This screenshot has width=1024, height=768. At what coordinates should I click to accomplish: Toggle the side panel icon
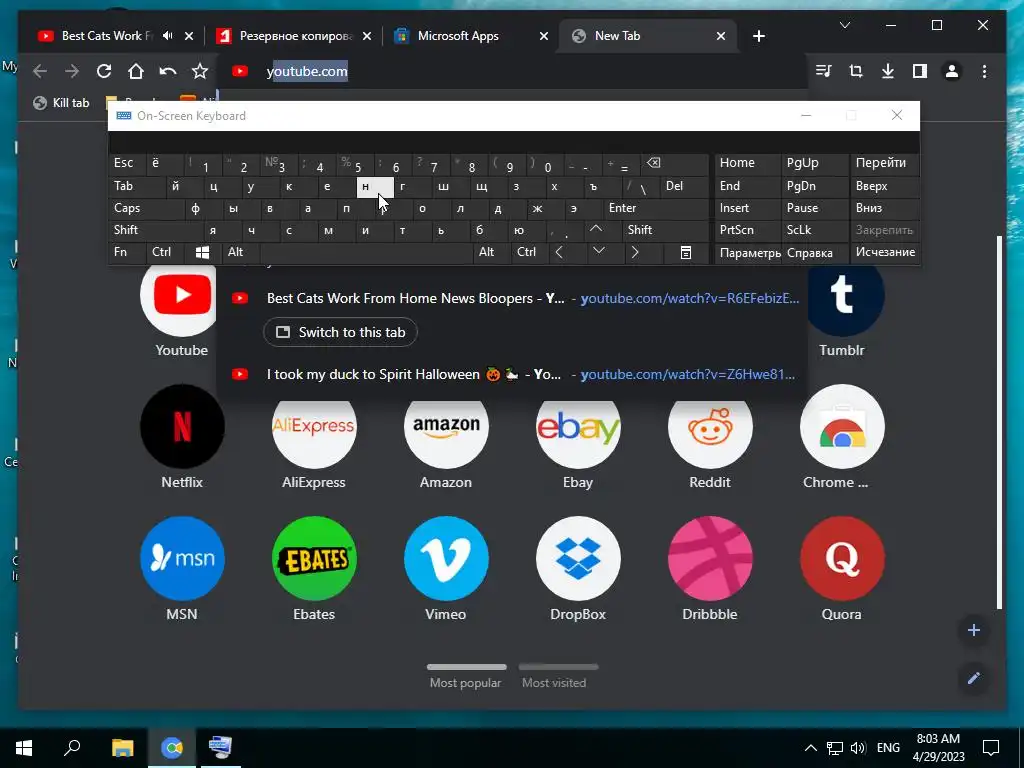[x=920, y=71]
